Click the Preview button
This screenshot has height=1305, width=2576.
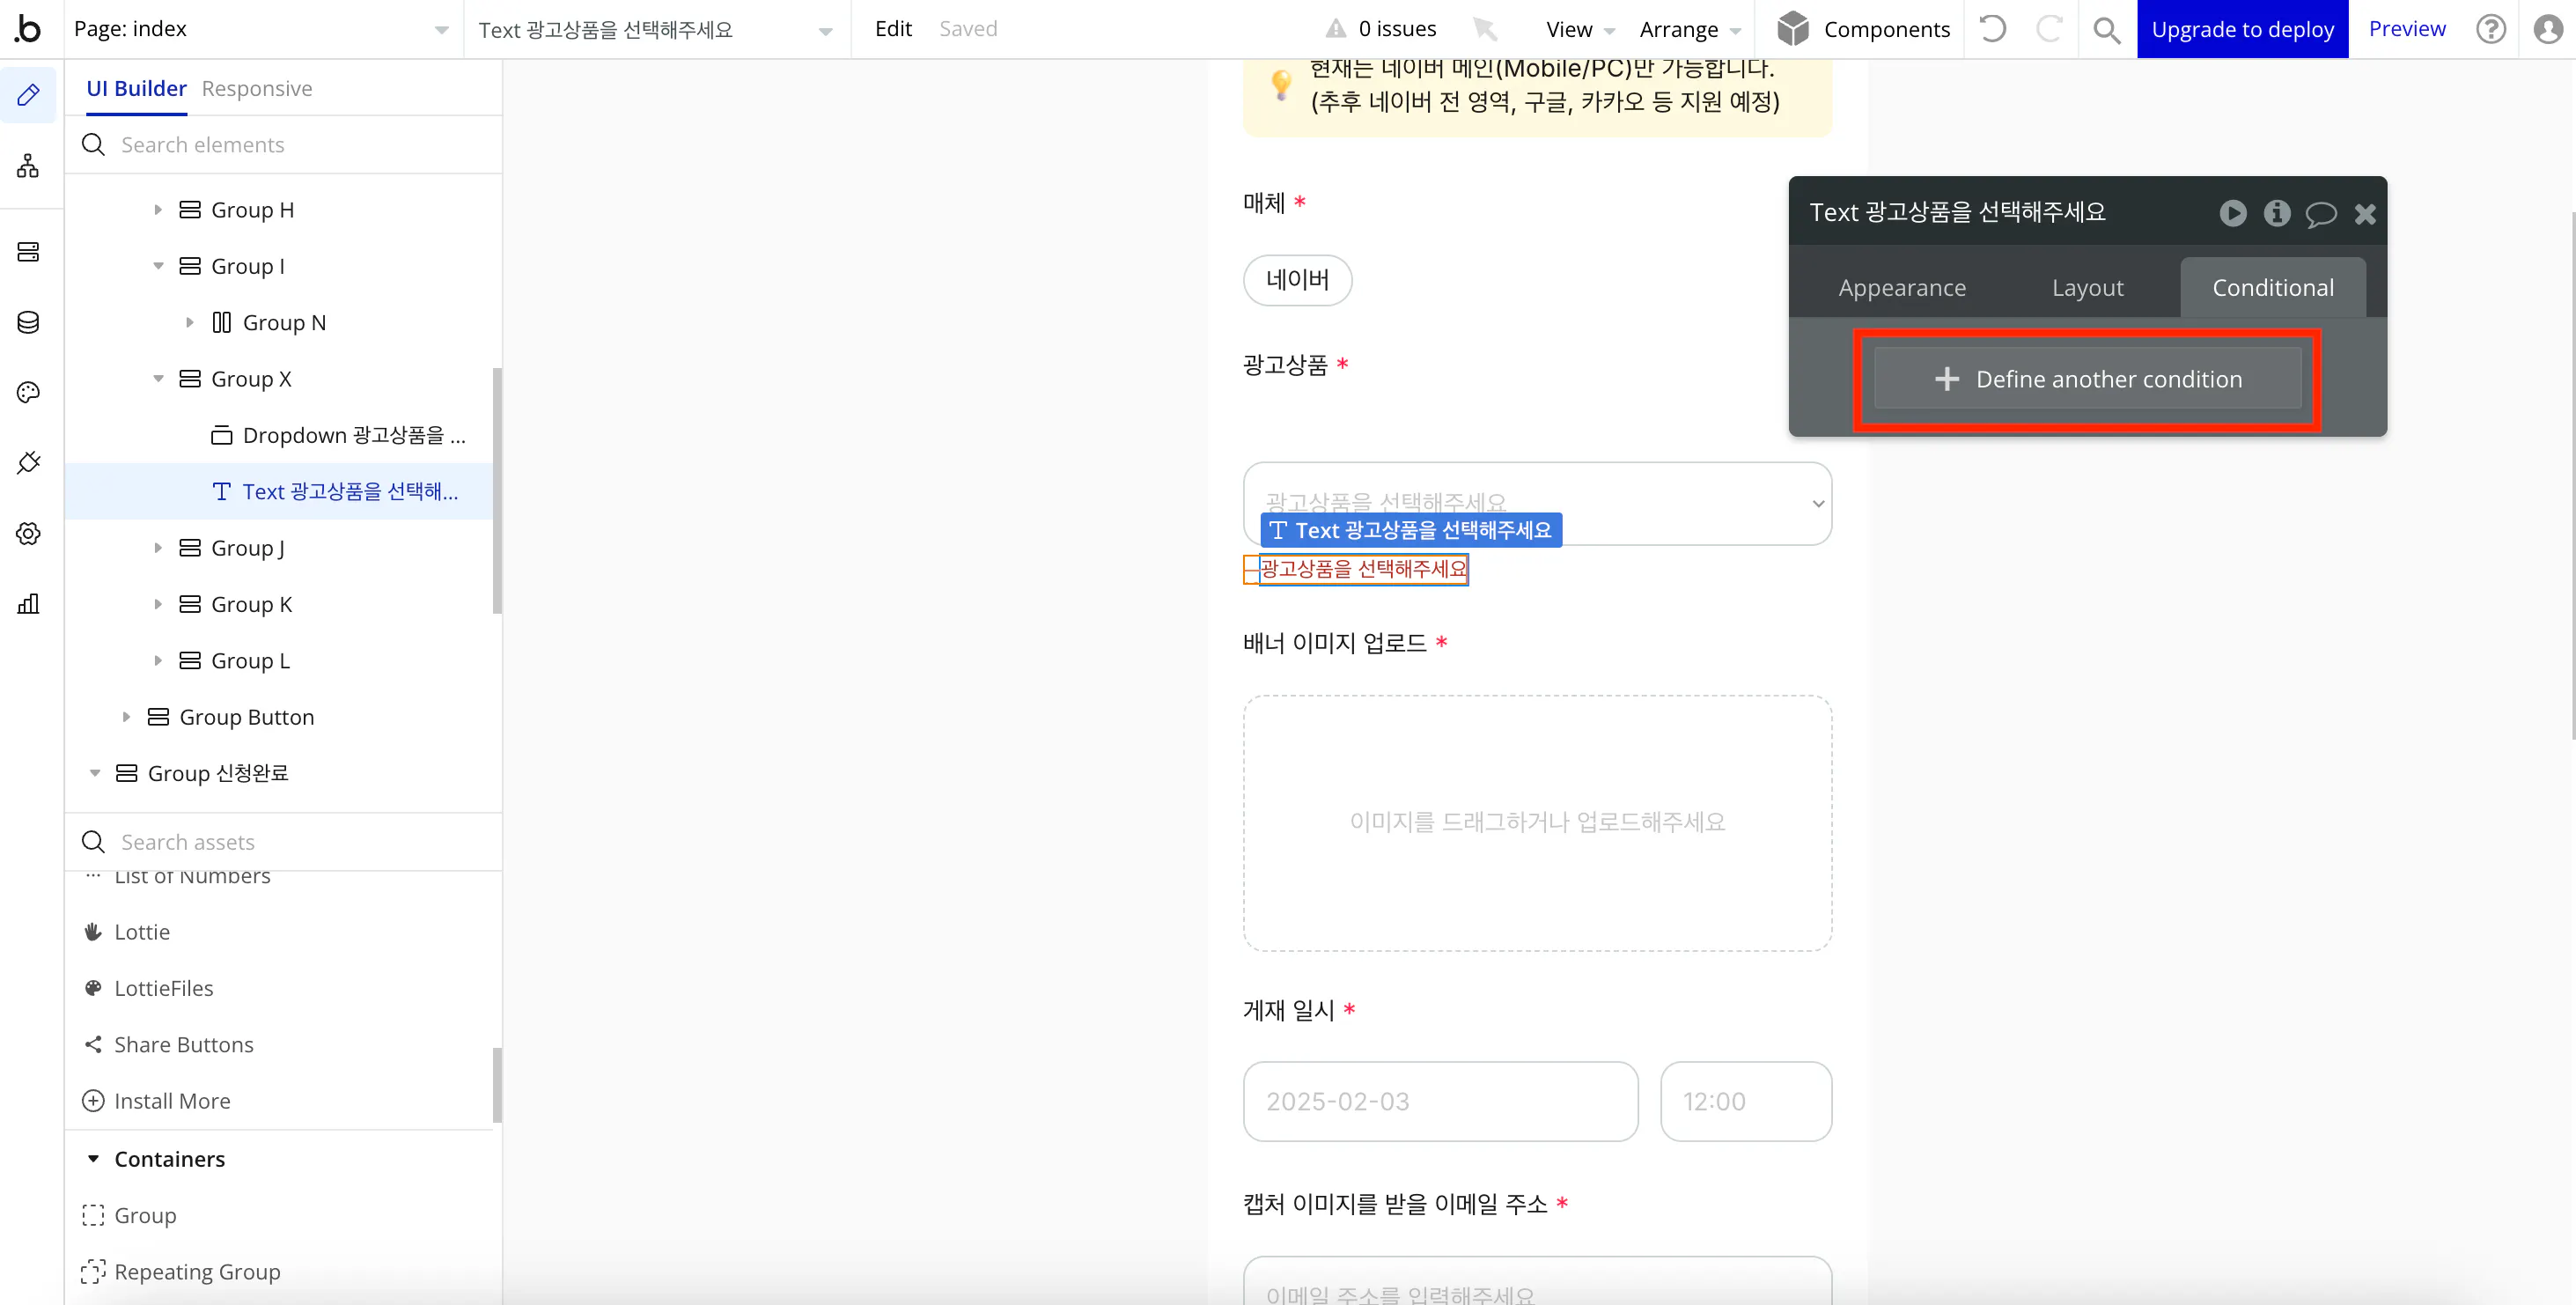coord(2407,28)
